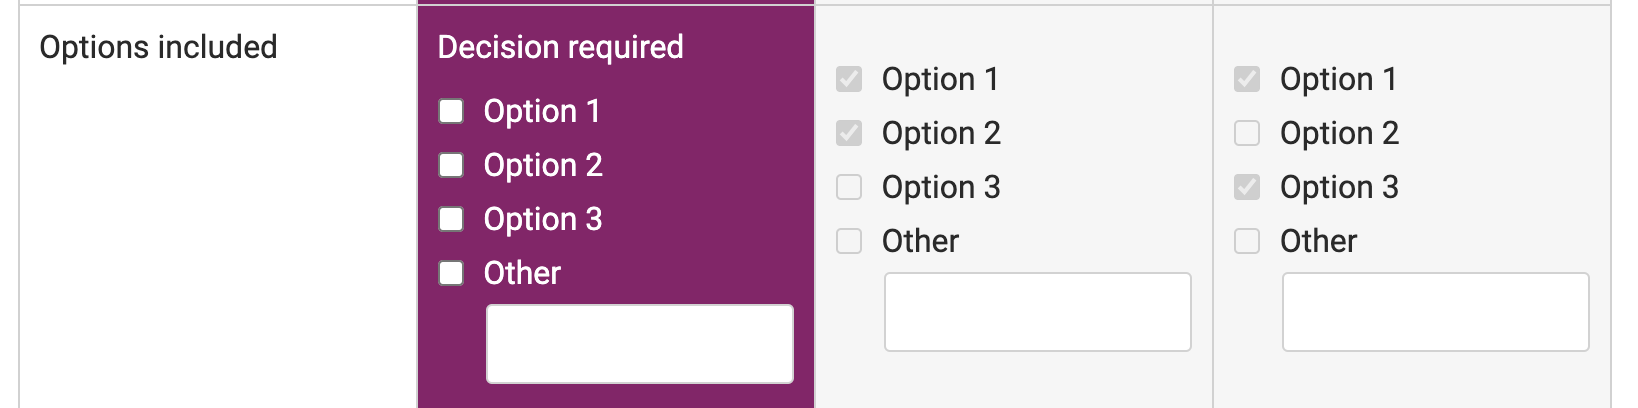Click unchecked Option 3 checkbox in middle column
The image size is (1638, 408).
pos(849,187)
